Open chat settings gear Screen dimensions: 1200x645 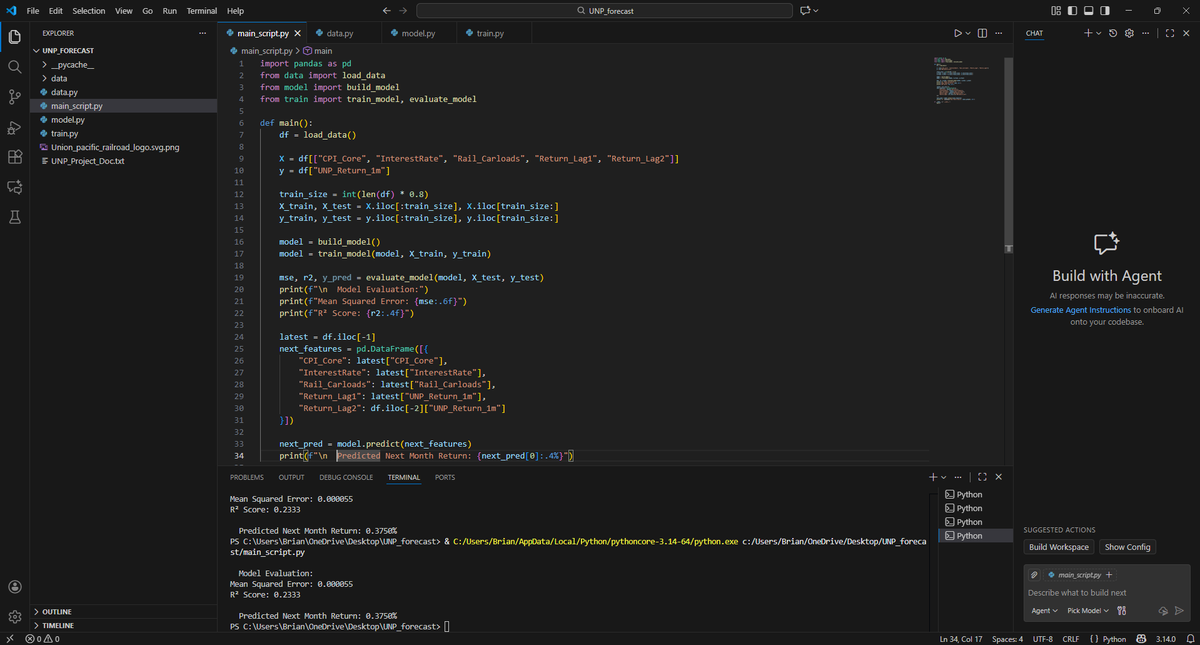click(1129, 33)
